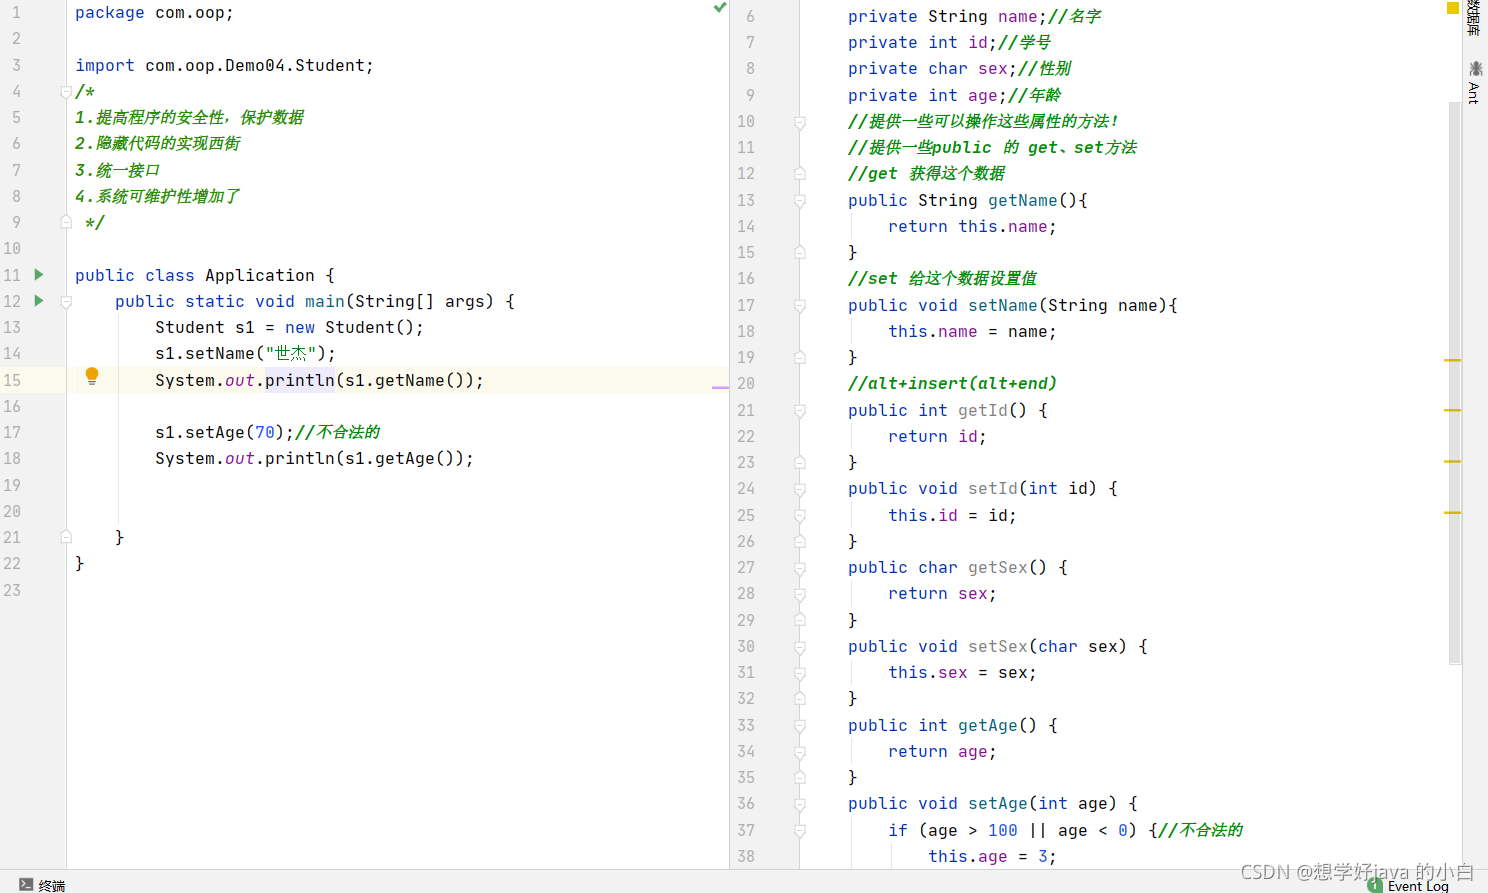Click 'setAge' method name on line 36
This screenshot has height=893, width=1488.
998,804
